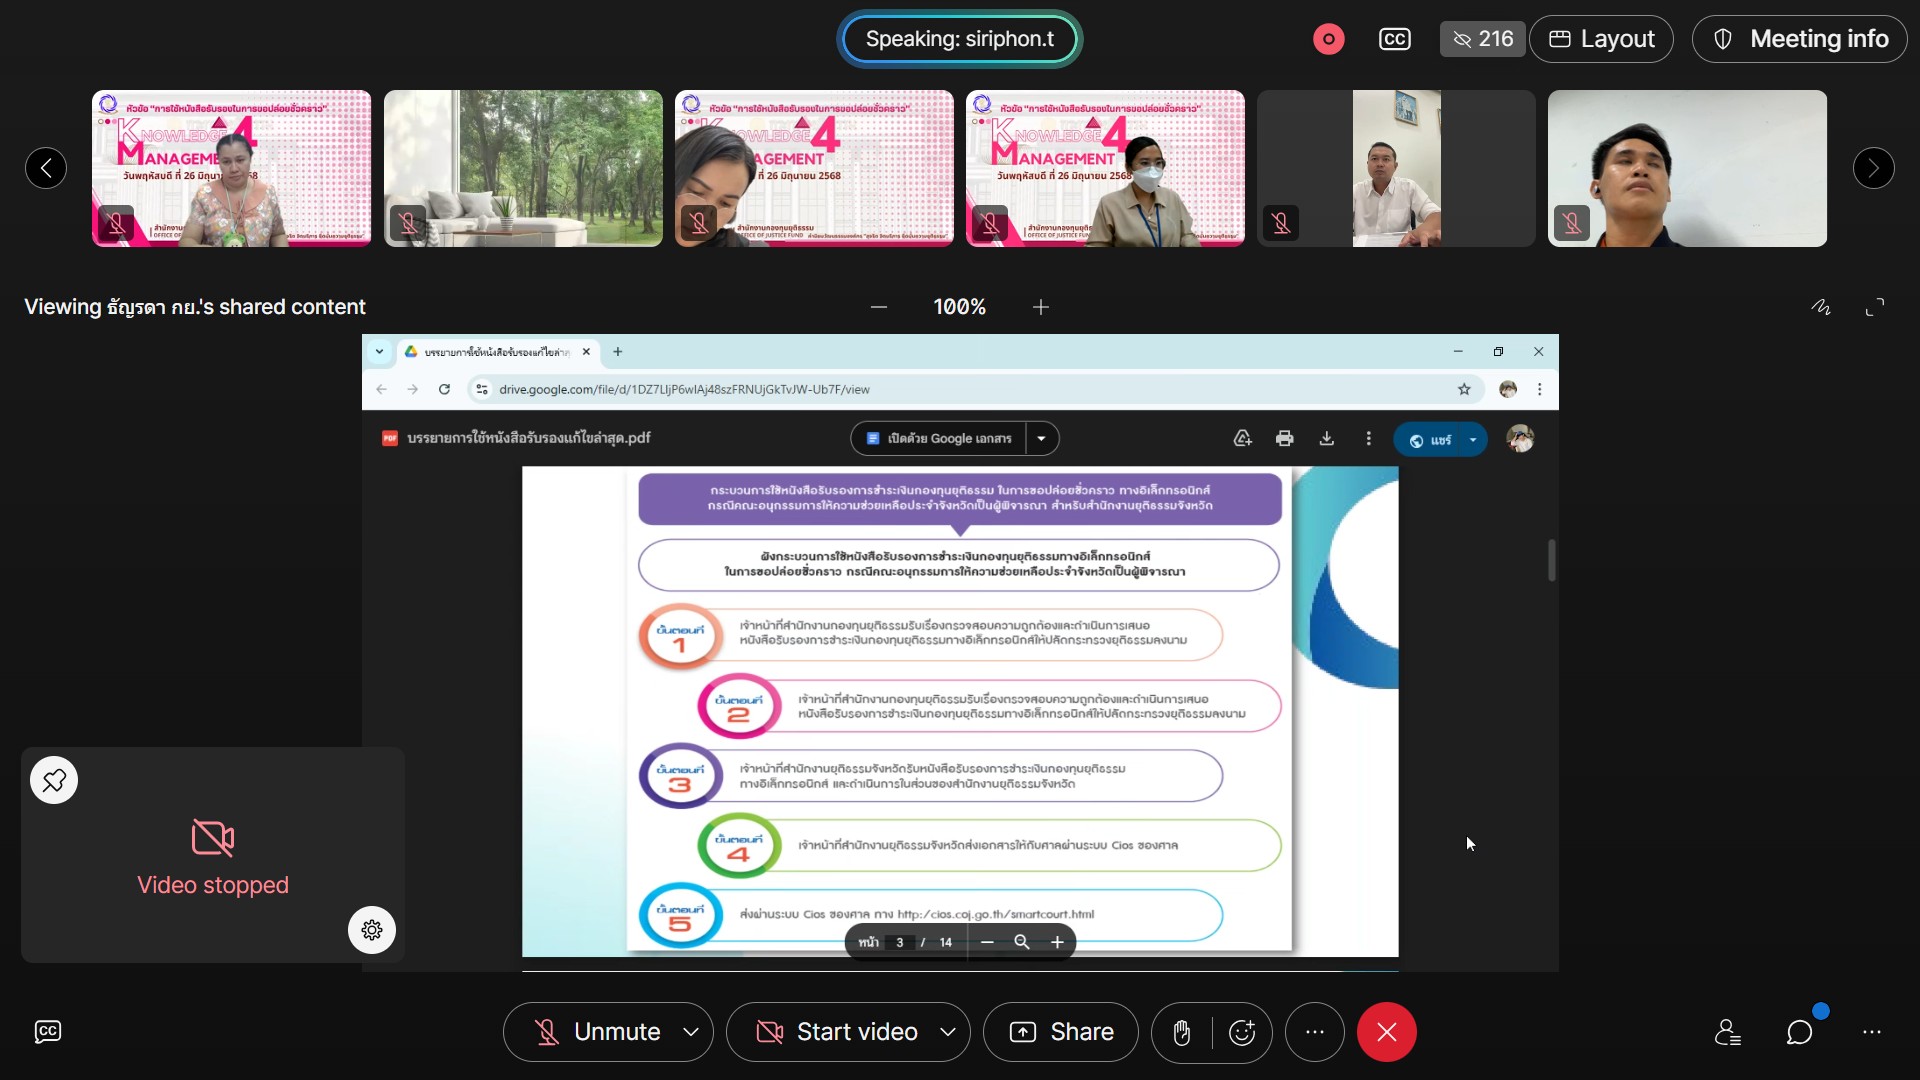Click the Share button
The height and width of the screenshot is (1080, 1920).
point(1061,1032)
